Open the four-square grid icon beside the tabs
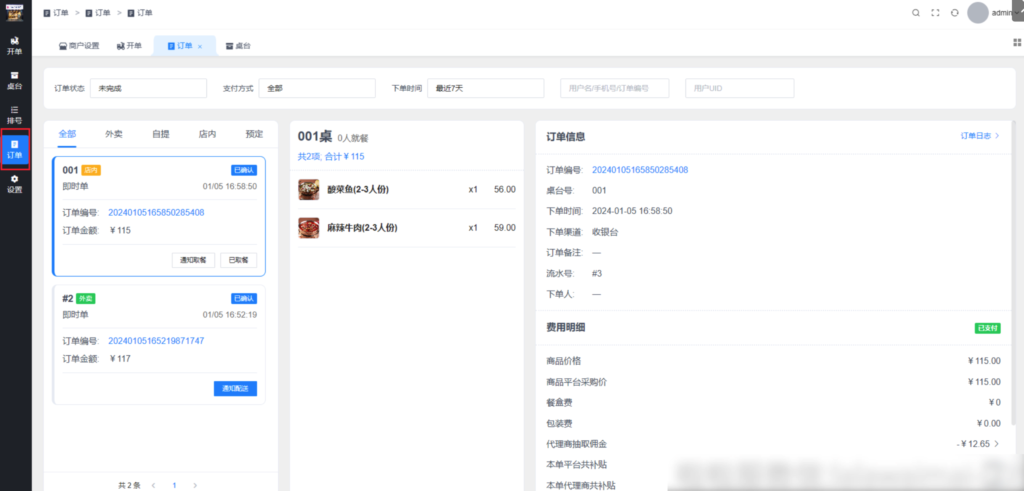 (1017, 42)
